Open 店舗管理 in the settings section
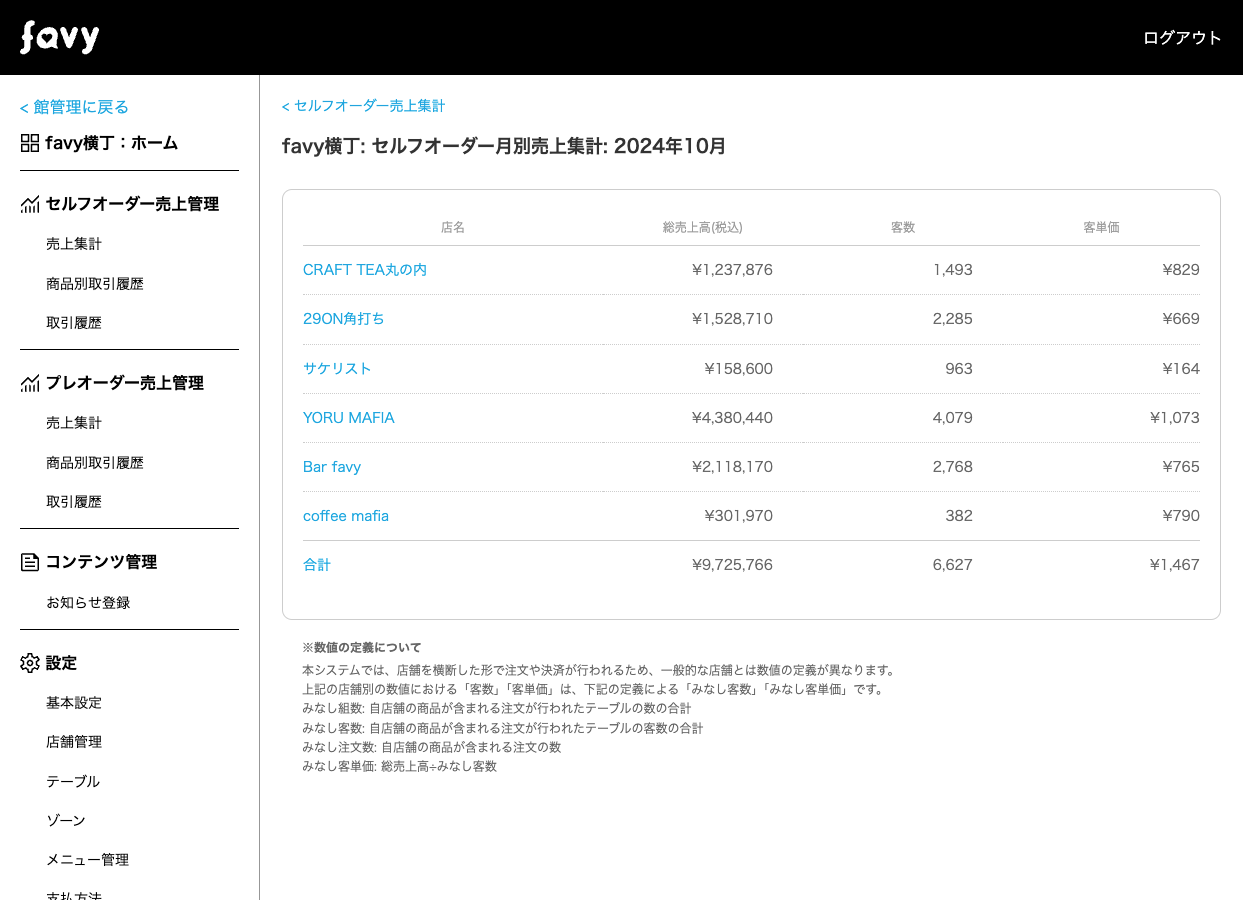Screen dimensions: 1243x900 point(74,742)
